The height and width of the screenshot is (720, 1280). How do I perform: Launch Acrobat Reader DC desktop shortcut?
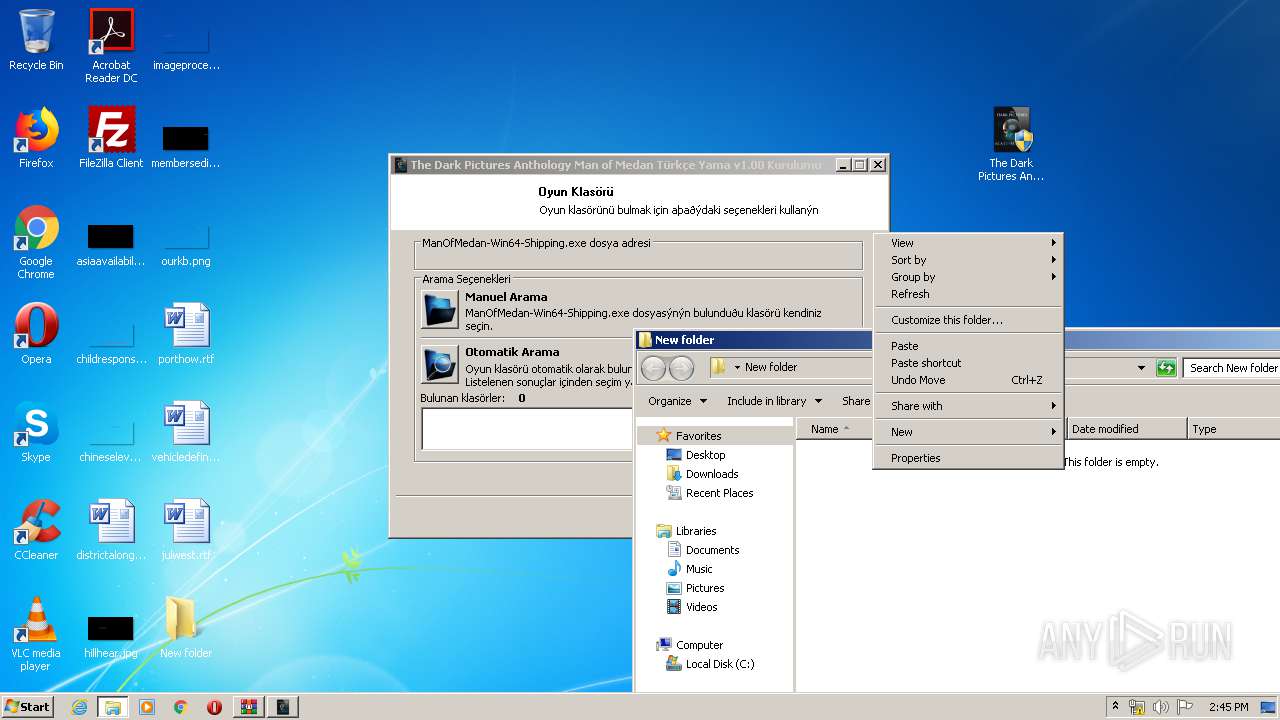tap(111, 46)
